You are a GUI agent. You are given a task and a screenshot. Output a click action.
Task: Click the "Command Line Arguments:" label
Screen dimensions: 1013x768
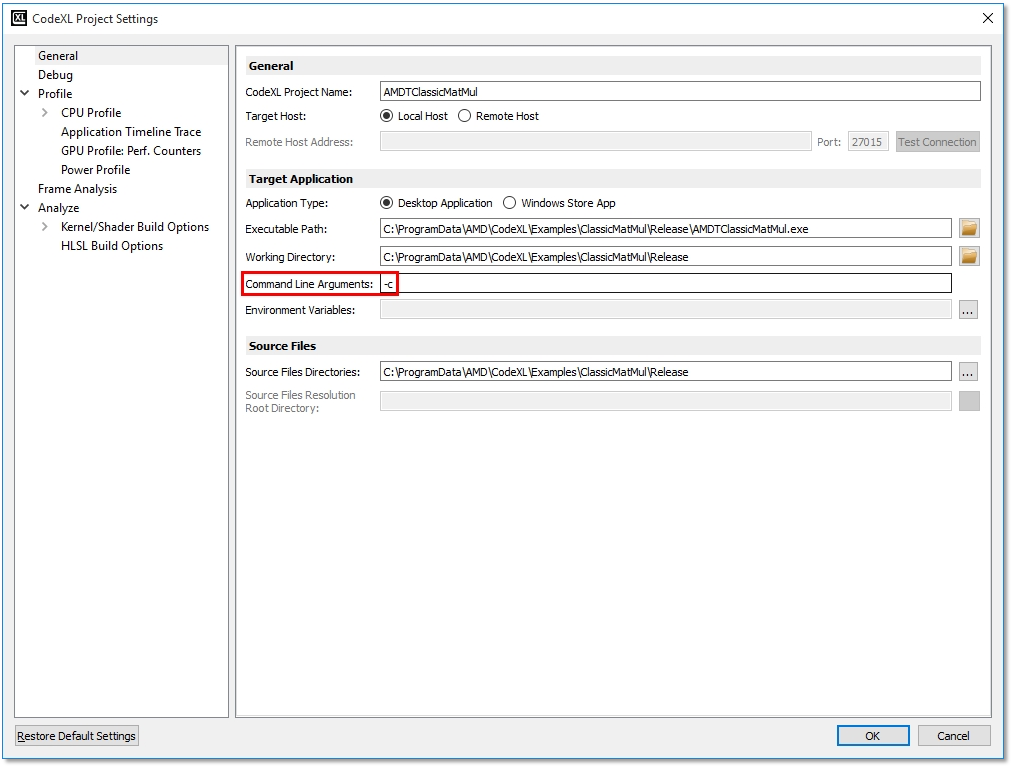[x=309, y=284]
